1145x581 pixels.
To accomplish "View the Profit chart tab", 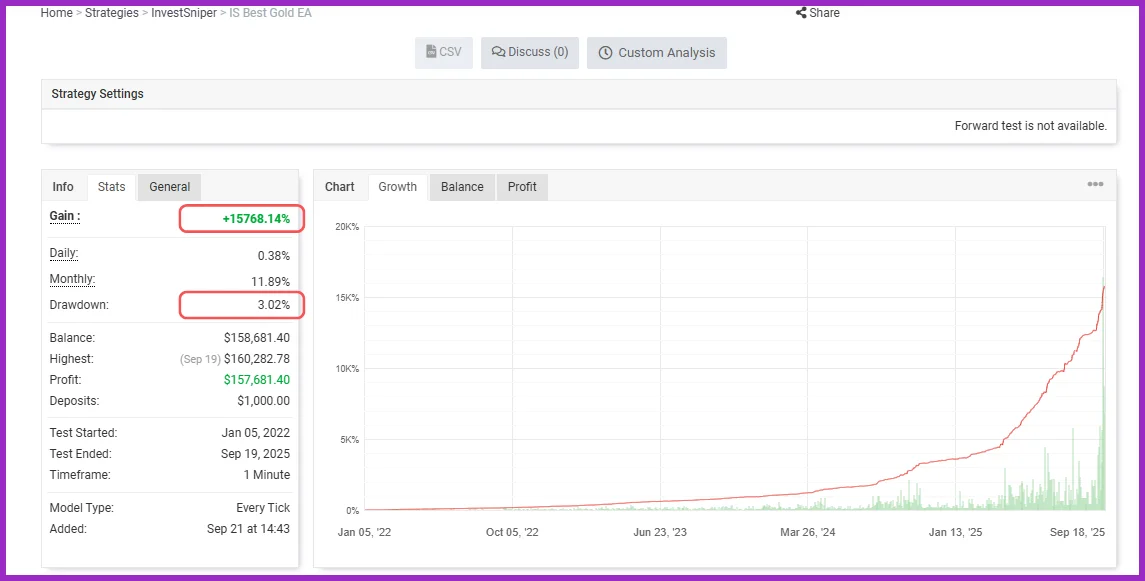I will (x=522, y=187).
